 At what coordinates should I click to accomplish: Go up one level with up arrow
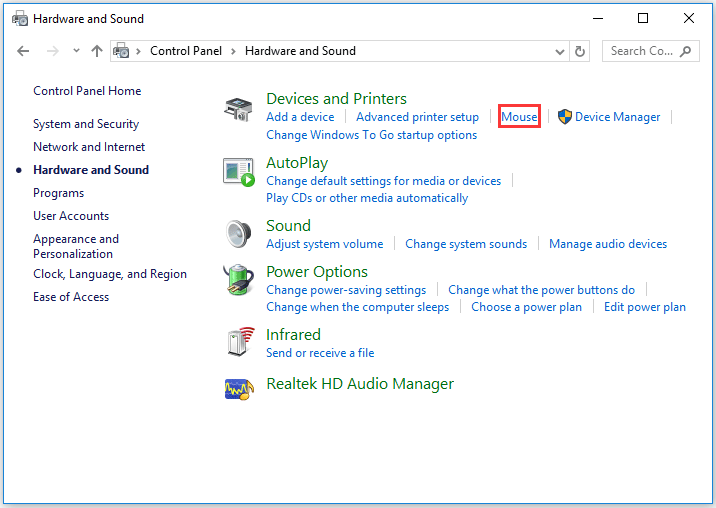[x=97, y=51]
